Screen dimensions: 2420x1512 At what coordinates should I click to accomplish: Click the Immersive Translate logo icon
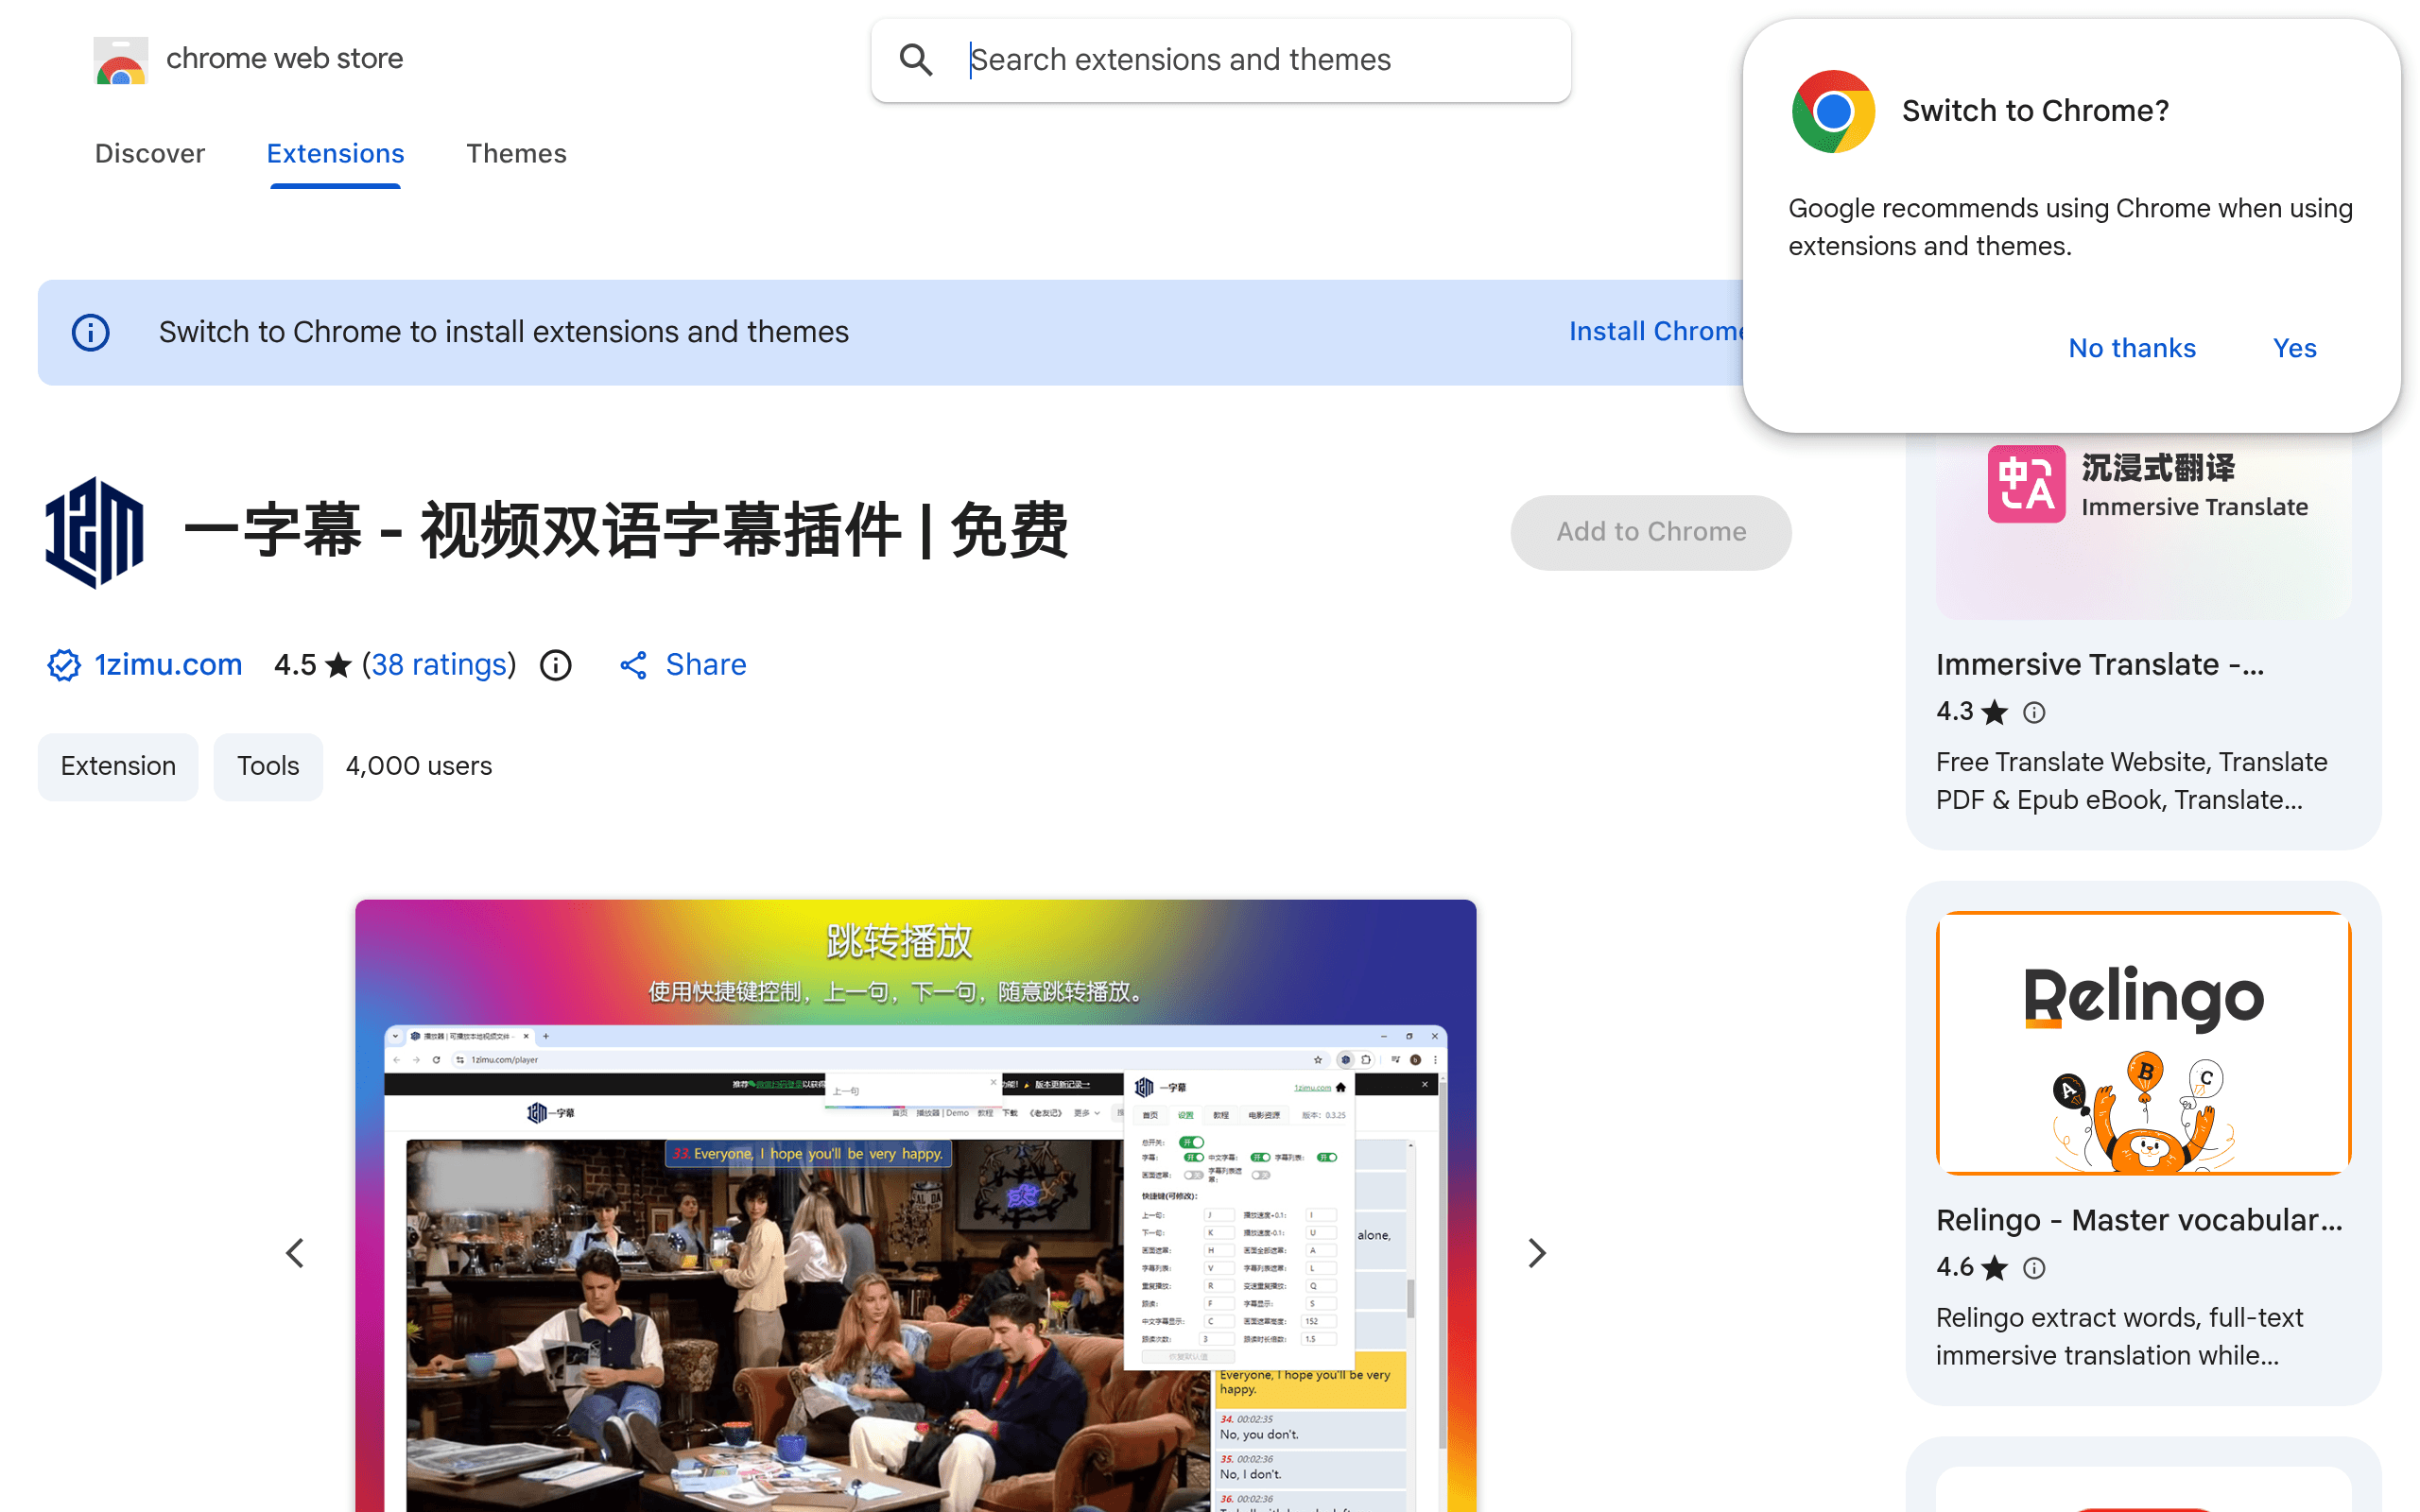pos(2026,484)
